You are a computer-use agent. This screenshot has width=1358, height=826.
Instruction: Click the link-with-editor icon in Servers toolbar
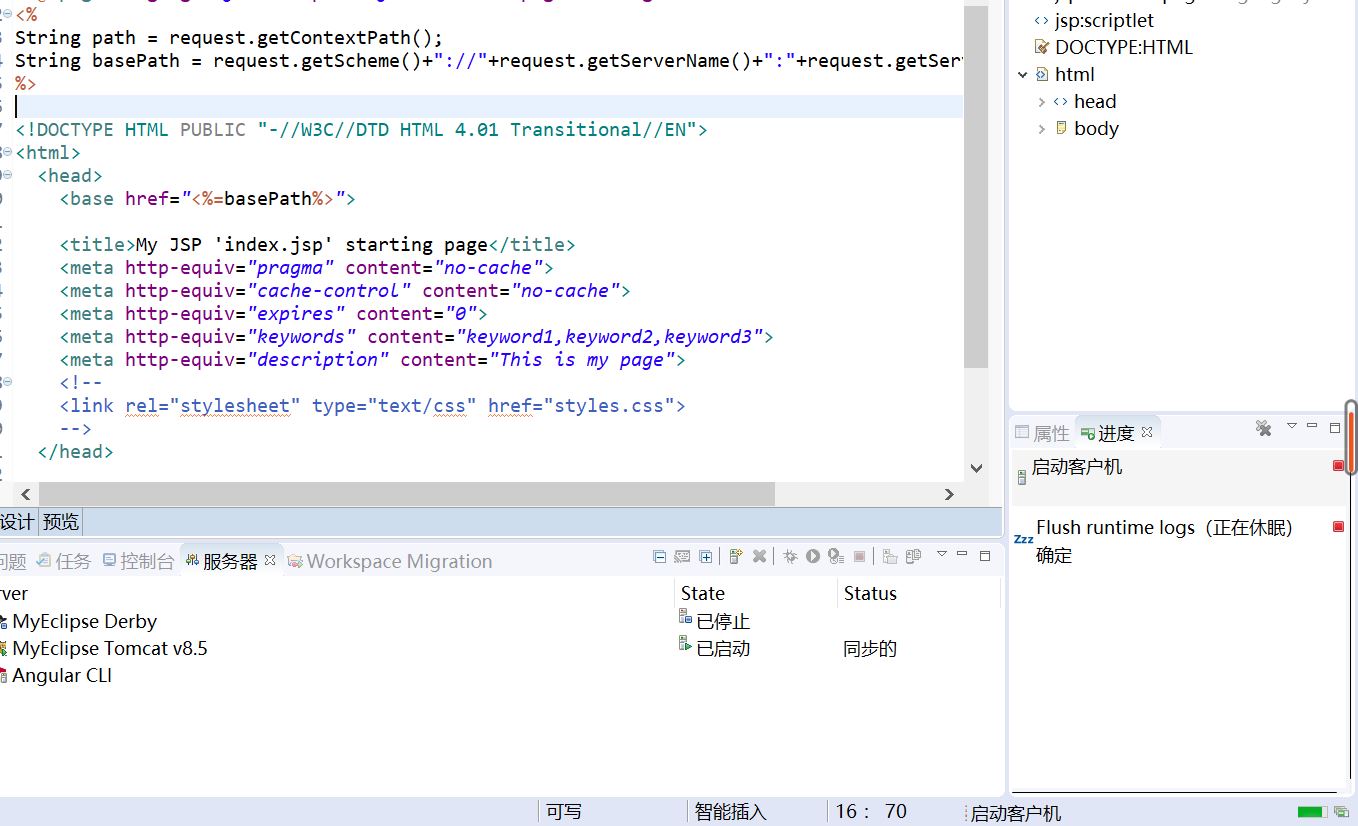click(682, 557)
